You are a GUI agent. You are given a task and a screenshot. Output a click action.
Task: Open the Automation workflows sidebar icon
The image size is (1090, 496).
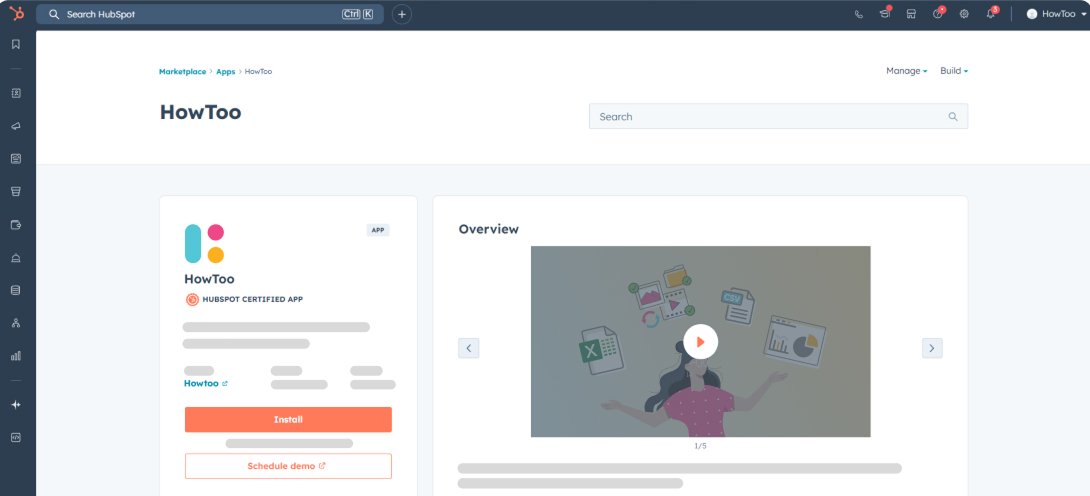pos(16,323)
